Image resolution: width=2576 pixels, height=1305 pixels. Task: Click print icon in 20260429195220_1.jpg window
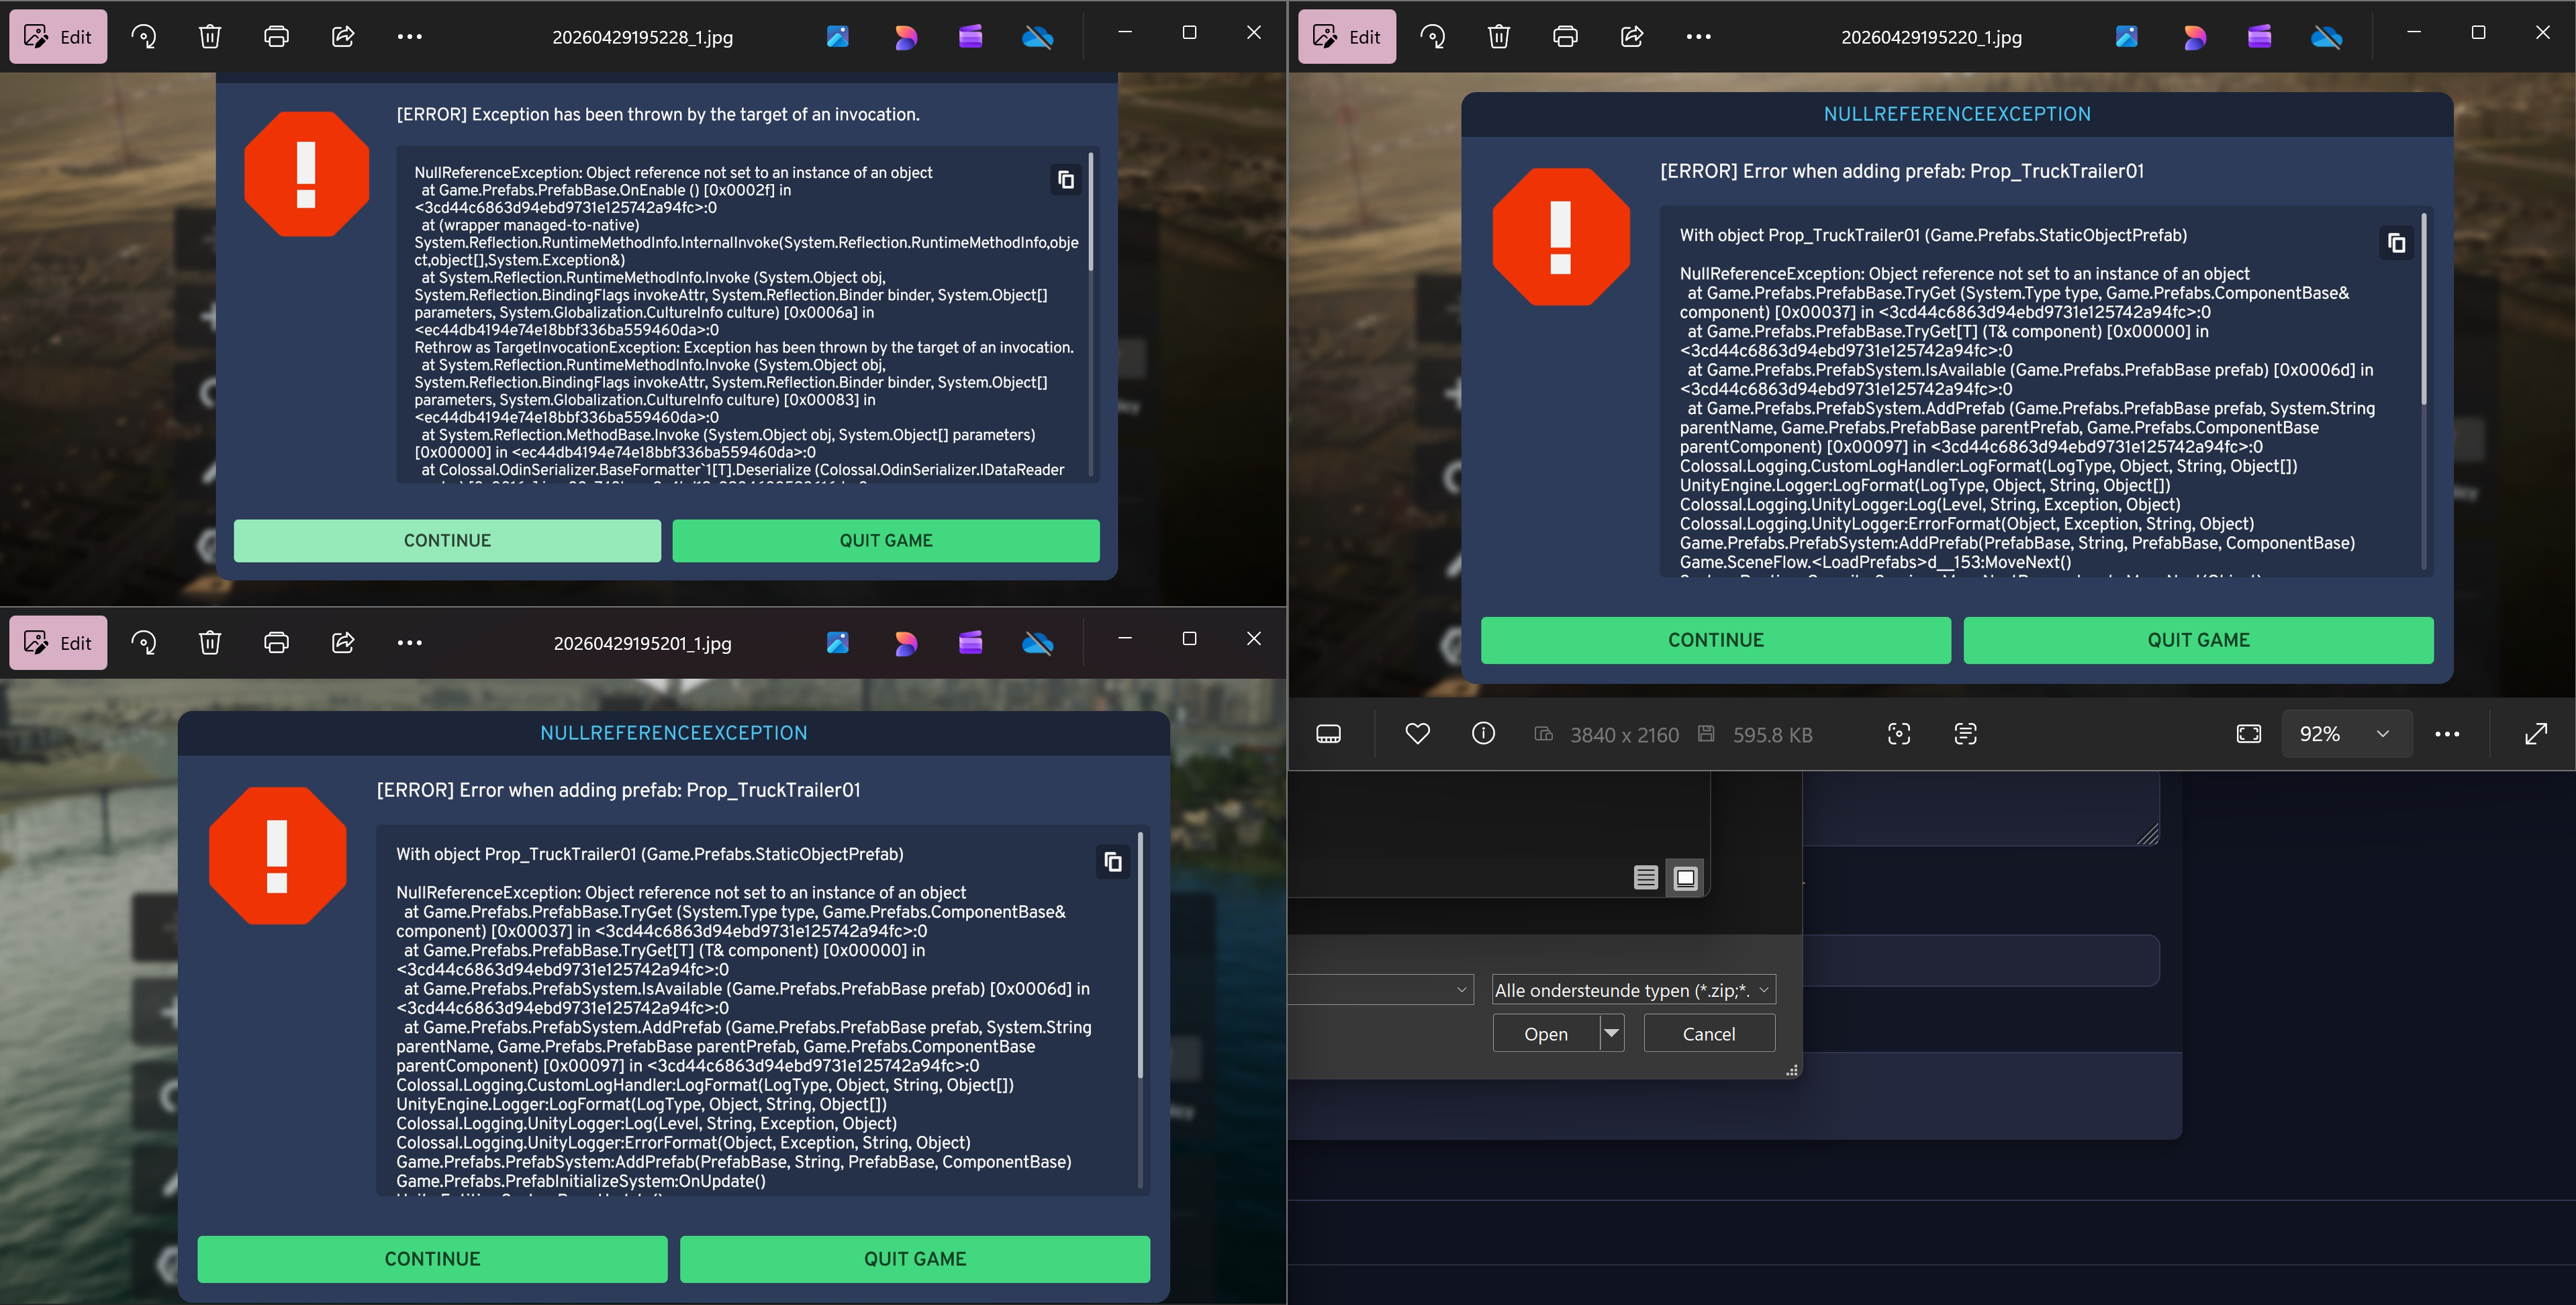click(1565, 37)
